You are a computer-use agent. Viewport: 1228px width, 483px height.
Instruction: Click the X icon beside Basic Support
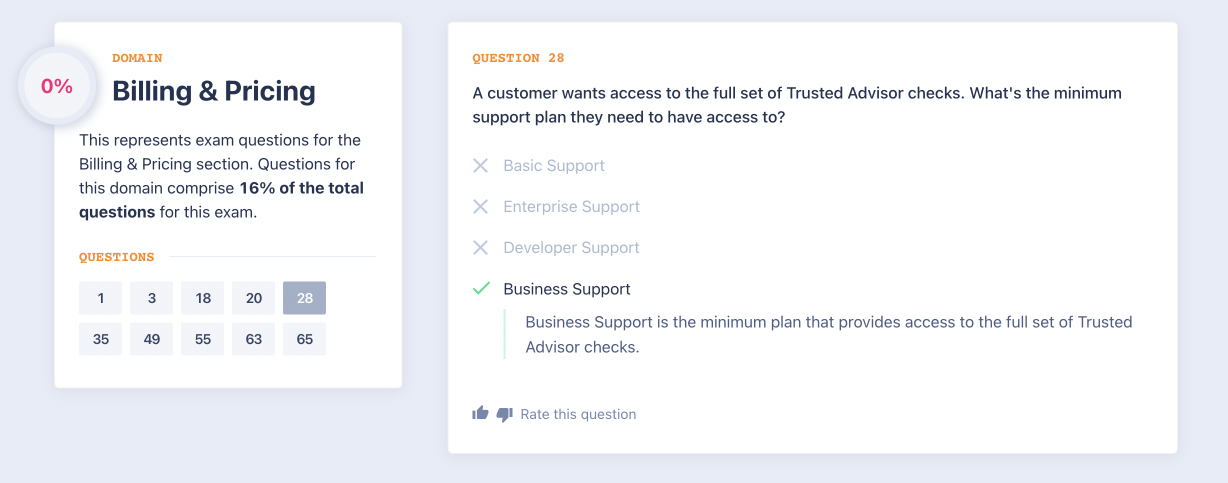pos(481,165)
